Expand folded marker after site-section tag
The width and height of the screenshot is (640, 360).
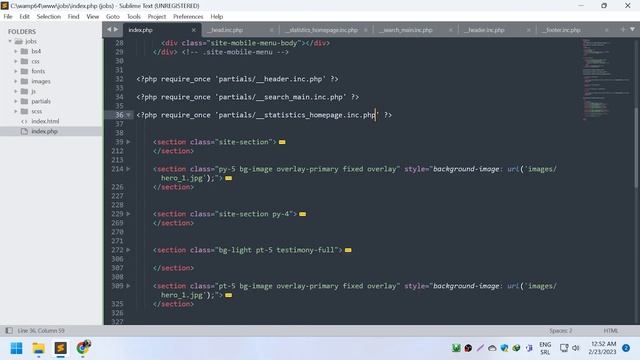tap(282, 142)
